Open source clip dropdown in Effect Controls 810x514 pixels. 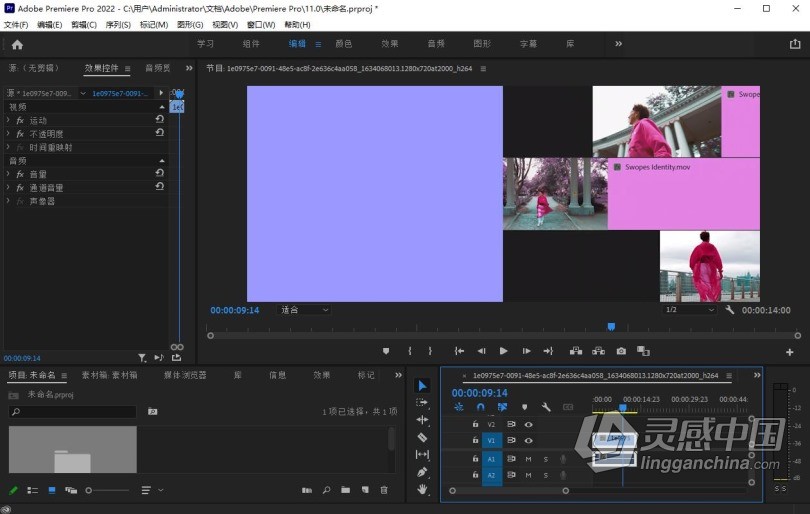[x=83, y=94]
